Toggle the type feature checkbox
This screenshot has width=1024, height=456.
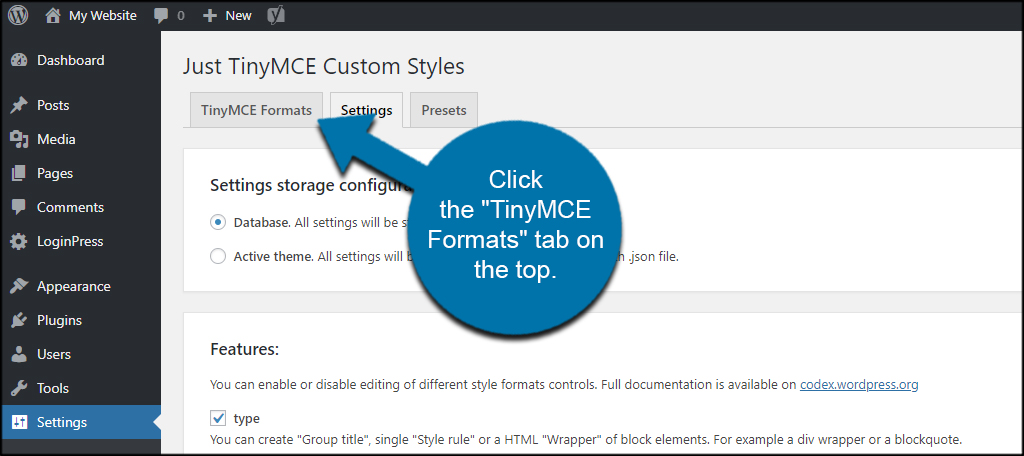coord(218,417)
